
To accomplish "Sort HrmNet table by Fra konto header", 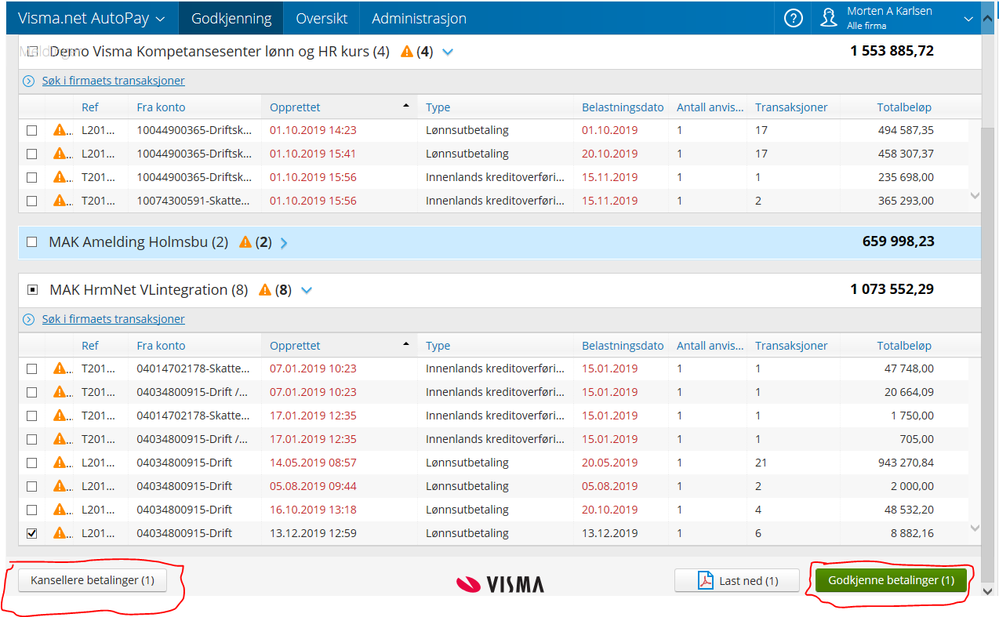I will coord(161,345).
